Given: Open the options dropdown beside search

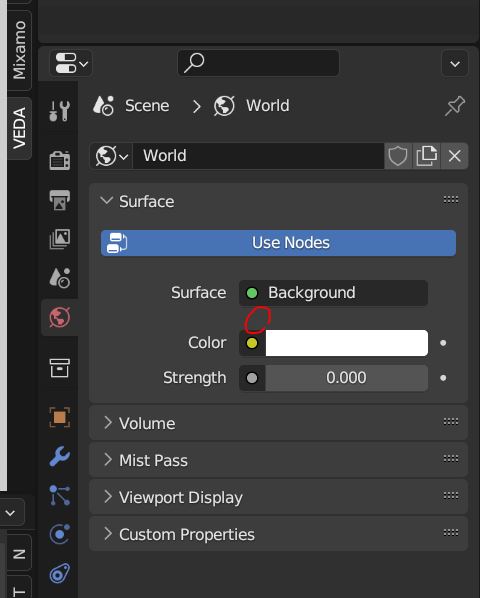Looking at the screenshot, I should click(455, 63).
